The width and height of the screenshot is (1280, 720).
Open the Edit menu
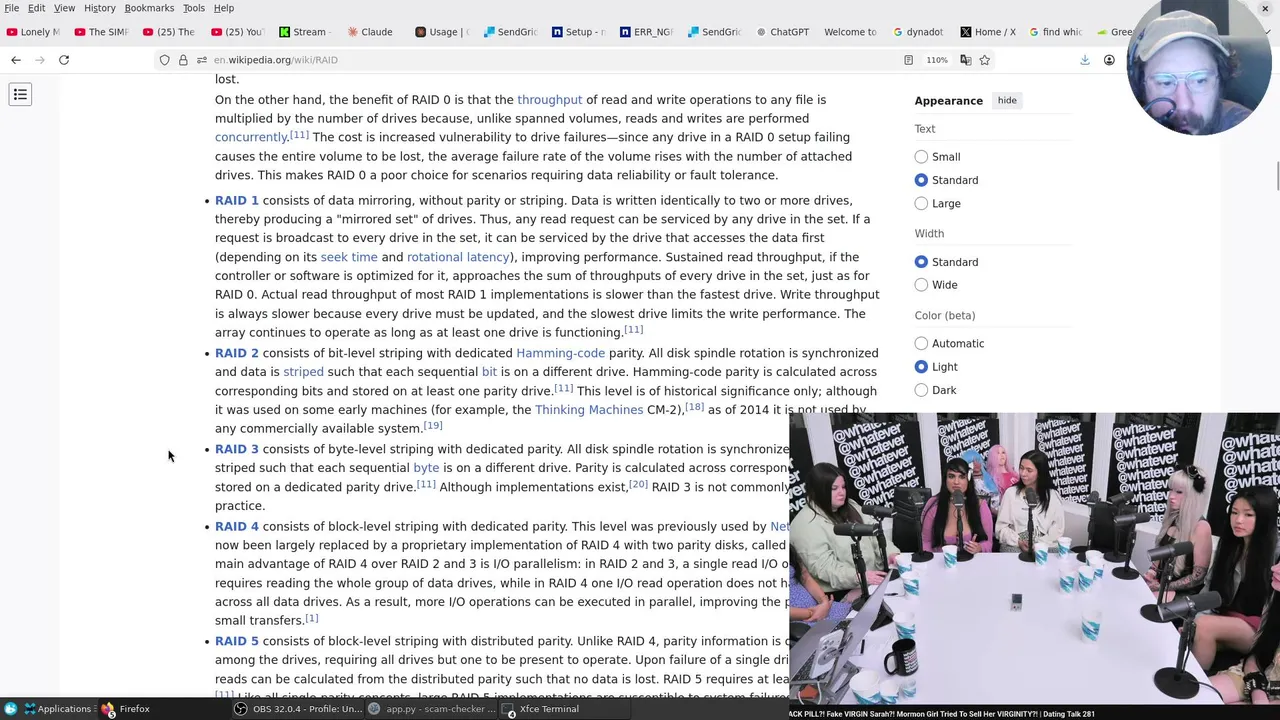[36, 8]
